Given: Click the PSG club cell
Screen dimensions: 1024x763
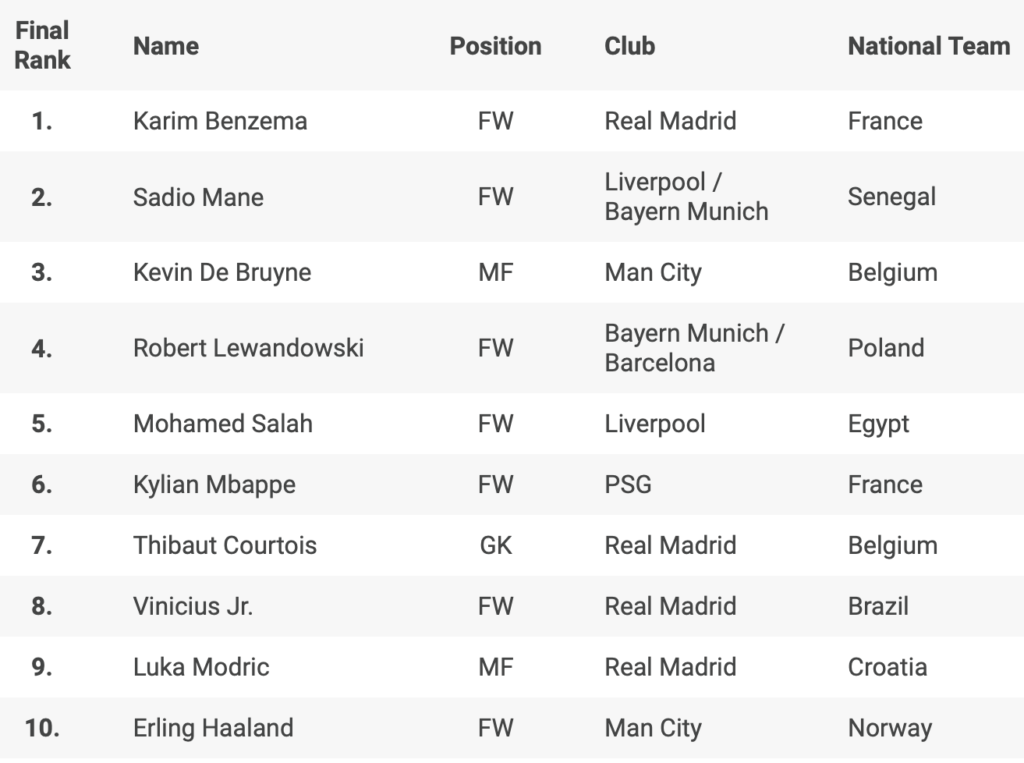Looking at the screenshot, I should click(628, 485).
